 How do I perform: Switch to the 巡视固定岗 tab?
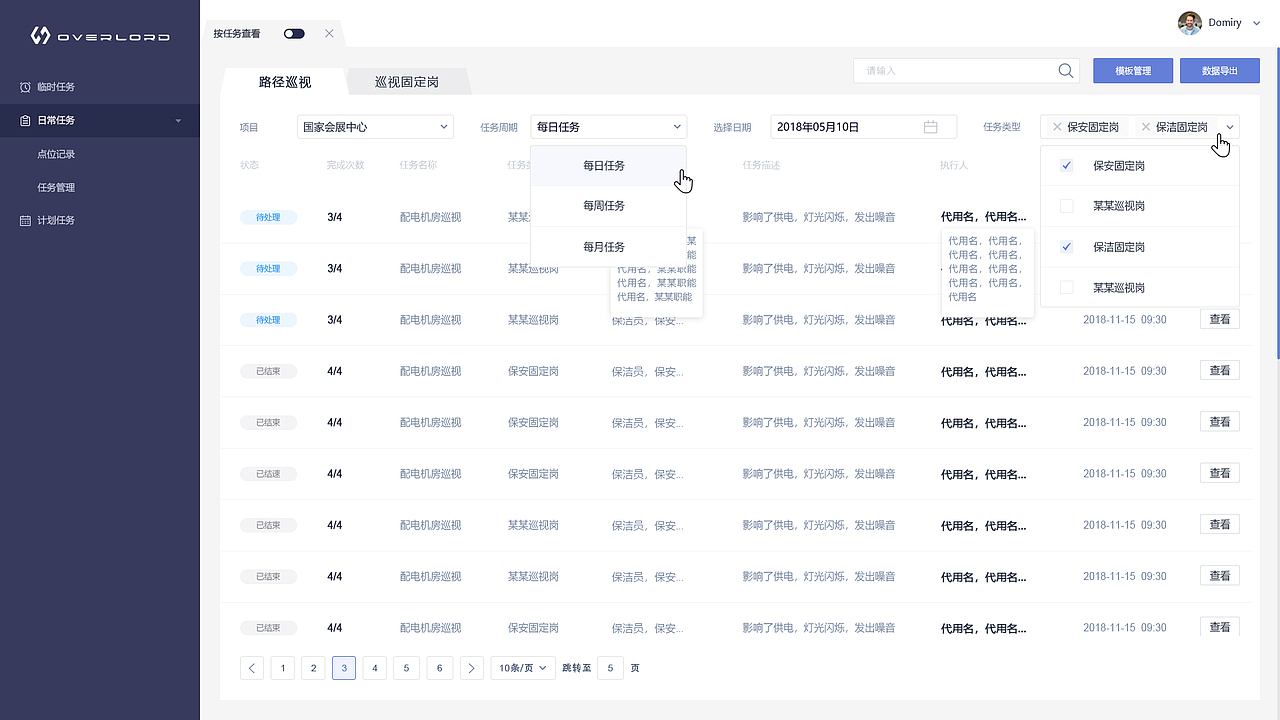point(407,82)
